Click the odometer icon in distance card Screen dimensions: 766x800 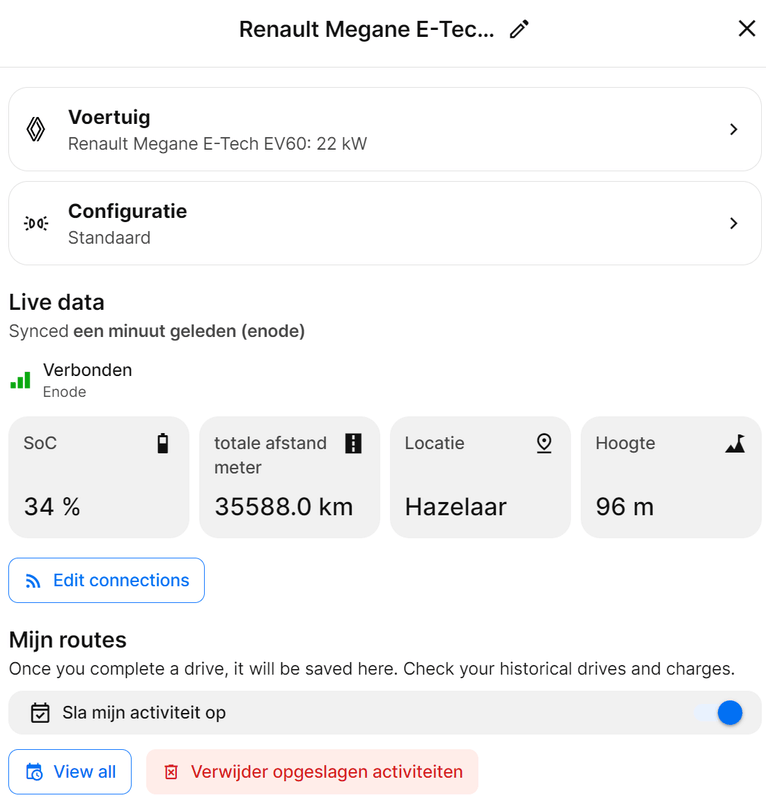coord(353,443)
